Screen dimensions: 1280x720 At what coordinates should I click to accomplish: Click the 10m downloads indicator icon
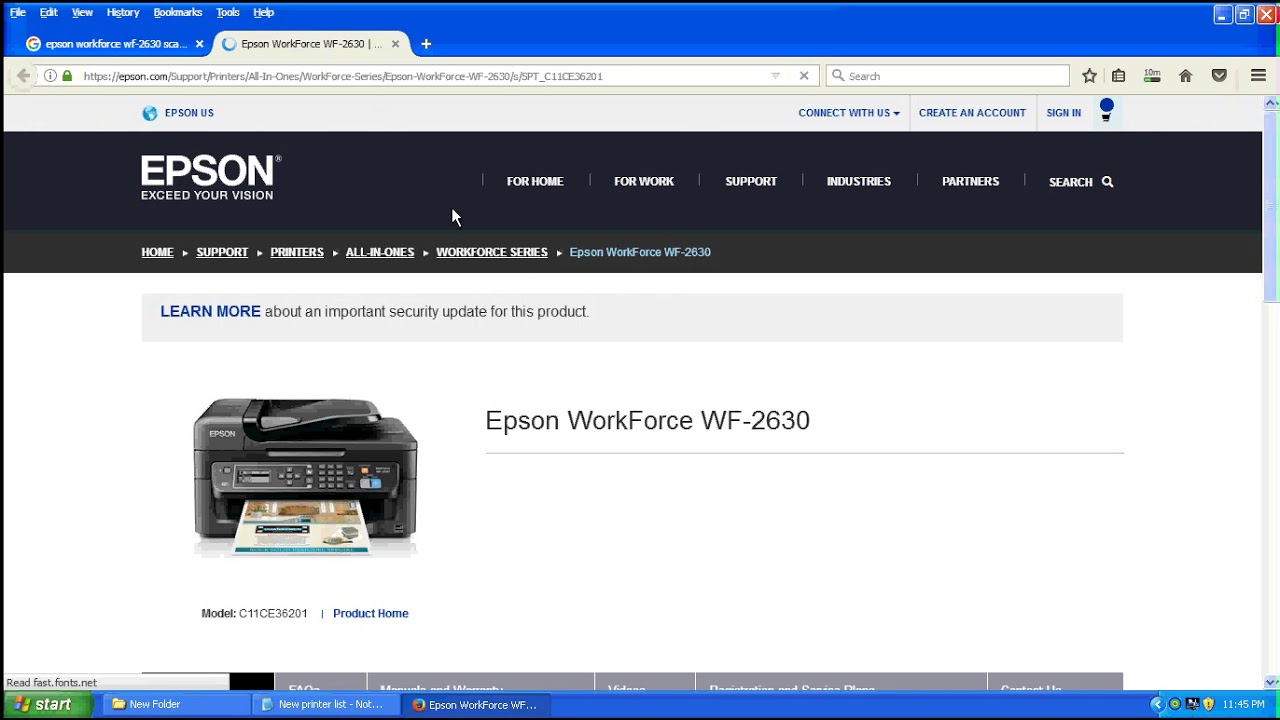1152,76
